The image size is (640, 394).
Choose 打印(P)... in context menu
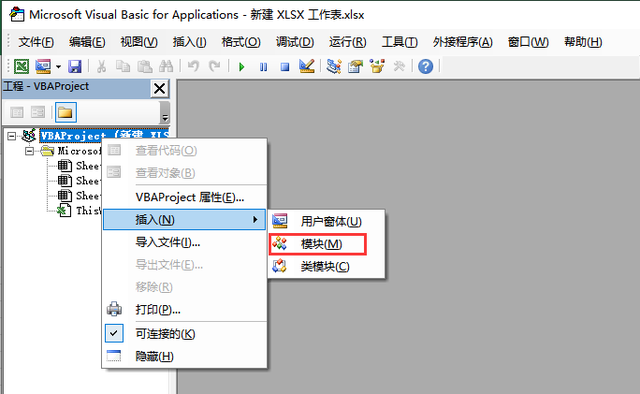[x=184, y=310]
